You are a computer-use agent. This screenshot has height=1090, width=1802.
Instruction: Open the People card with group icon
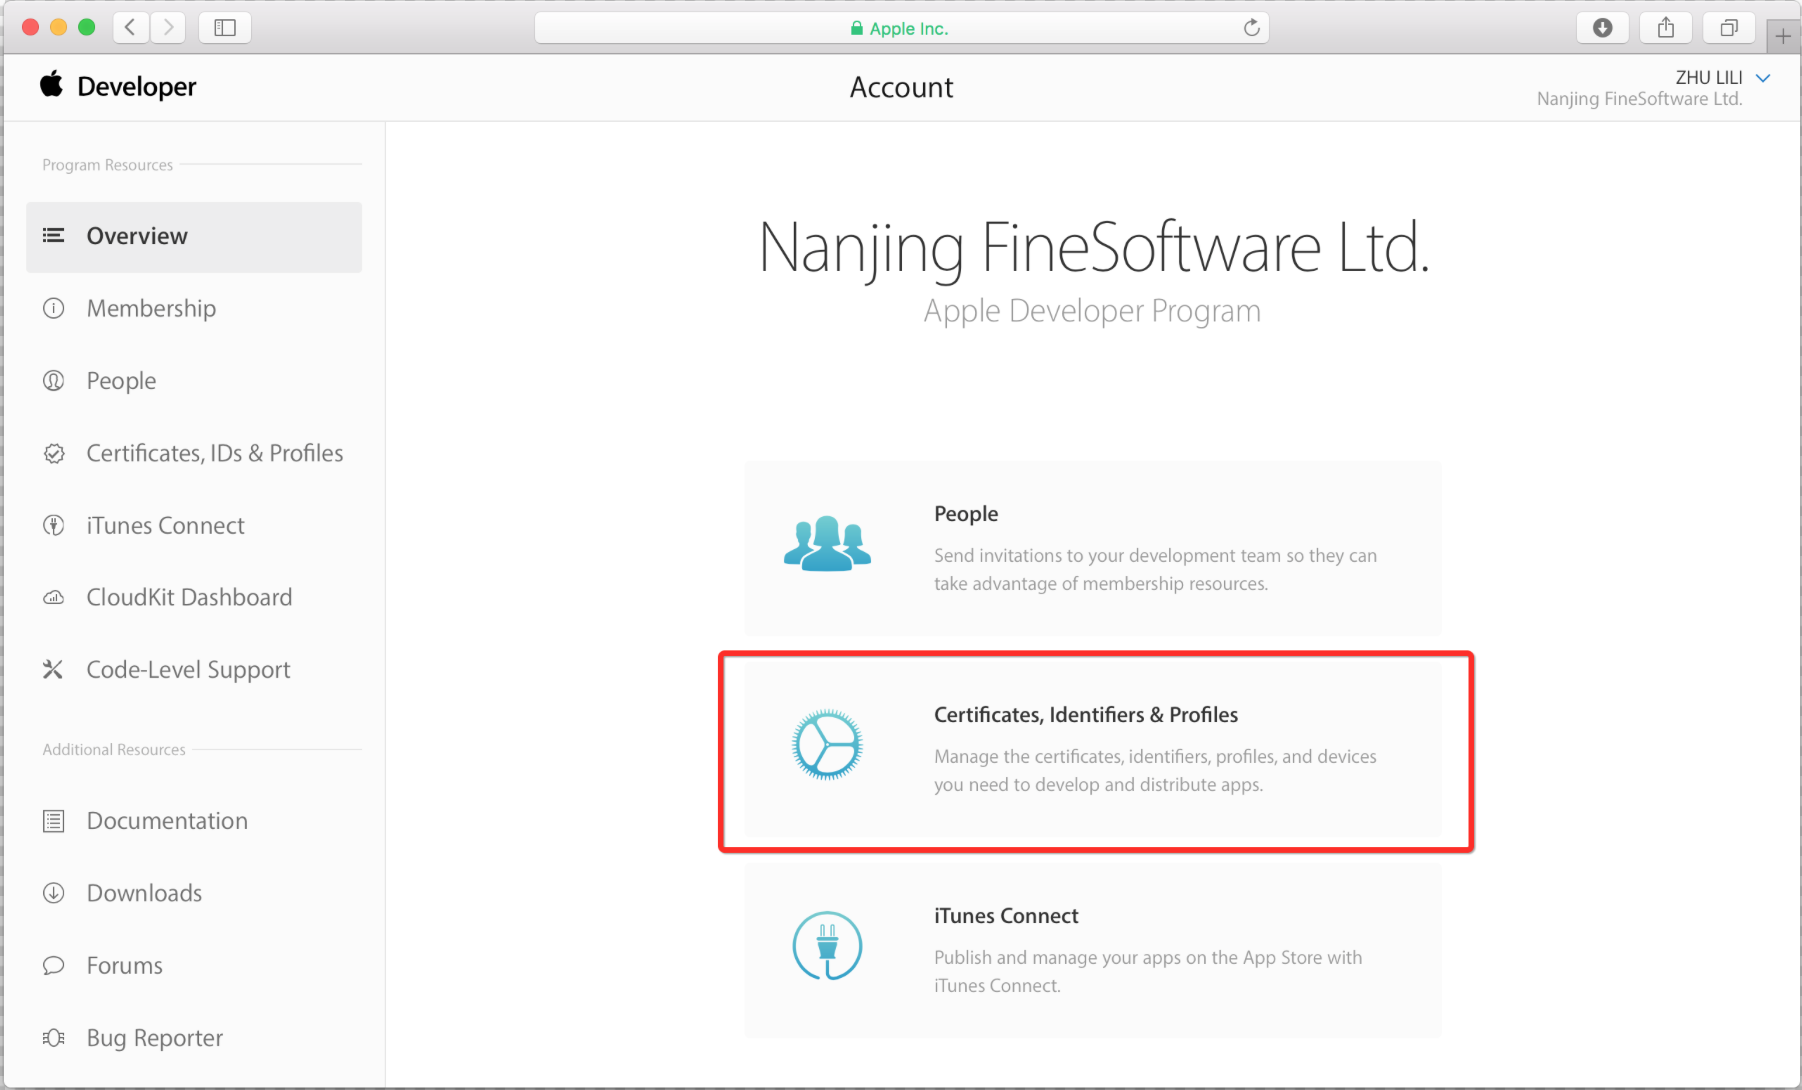click(1093, 548)
